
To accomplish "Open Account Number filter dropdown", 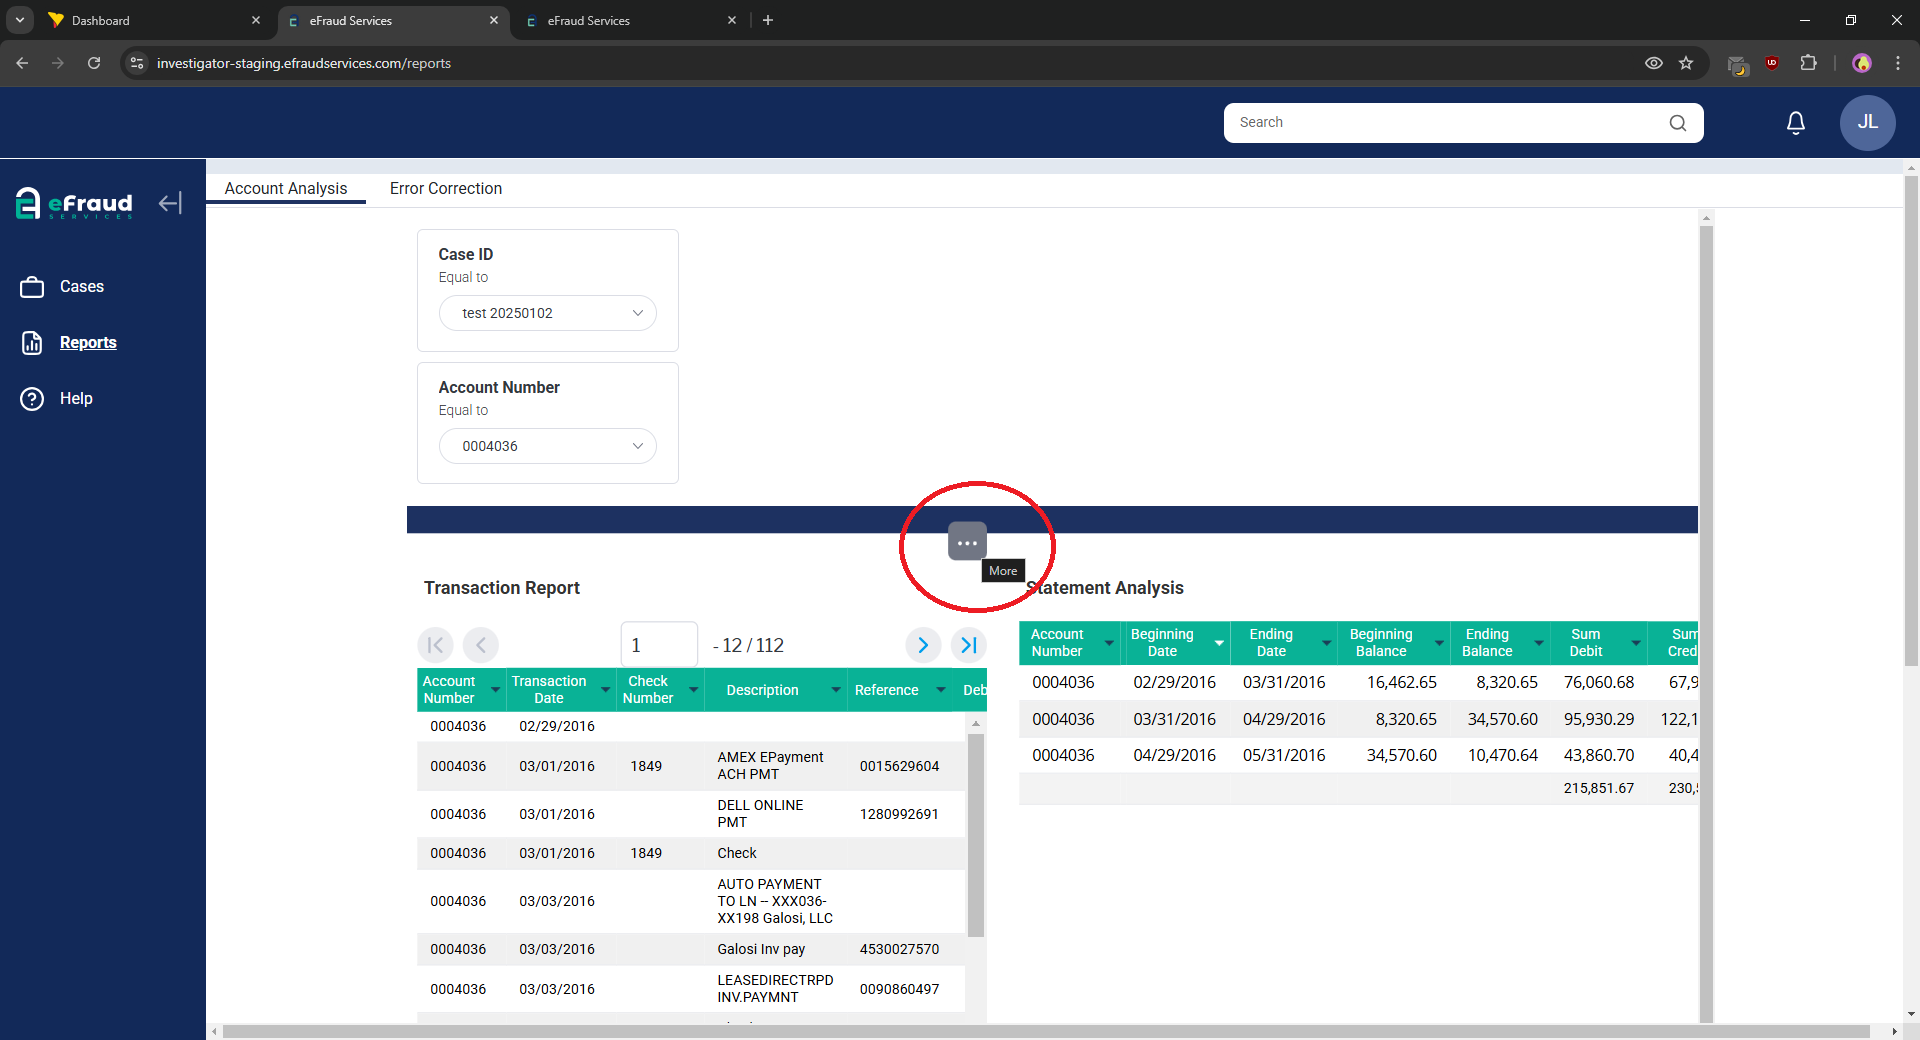I will pos(548,446).
